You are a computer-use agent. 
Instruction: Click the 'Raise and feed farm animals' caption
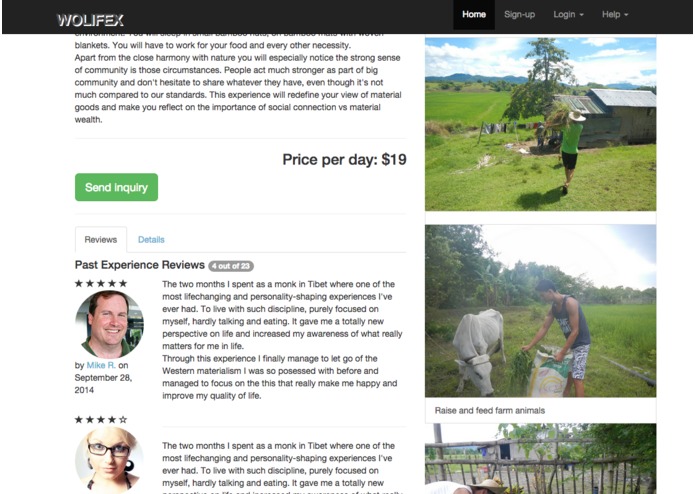pyautogui.click(x=490, y=410)
